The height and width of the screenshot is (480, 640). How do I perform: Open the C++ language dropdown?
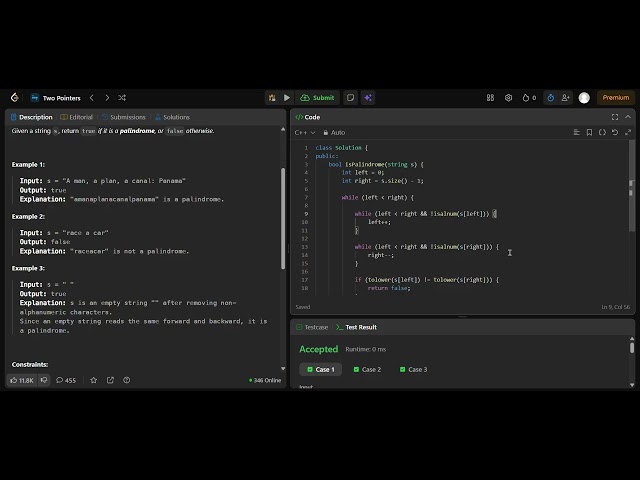click(x=305, y=133)
